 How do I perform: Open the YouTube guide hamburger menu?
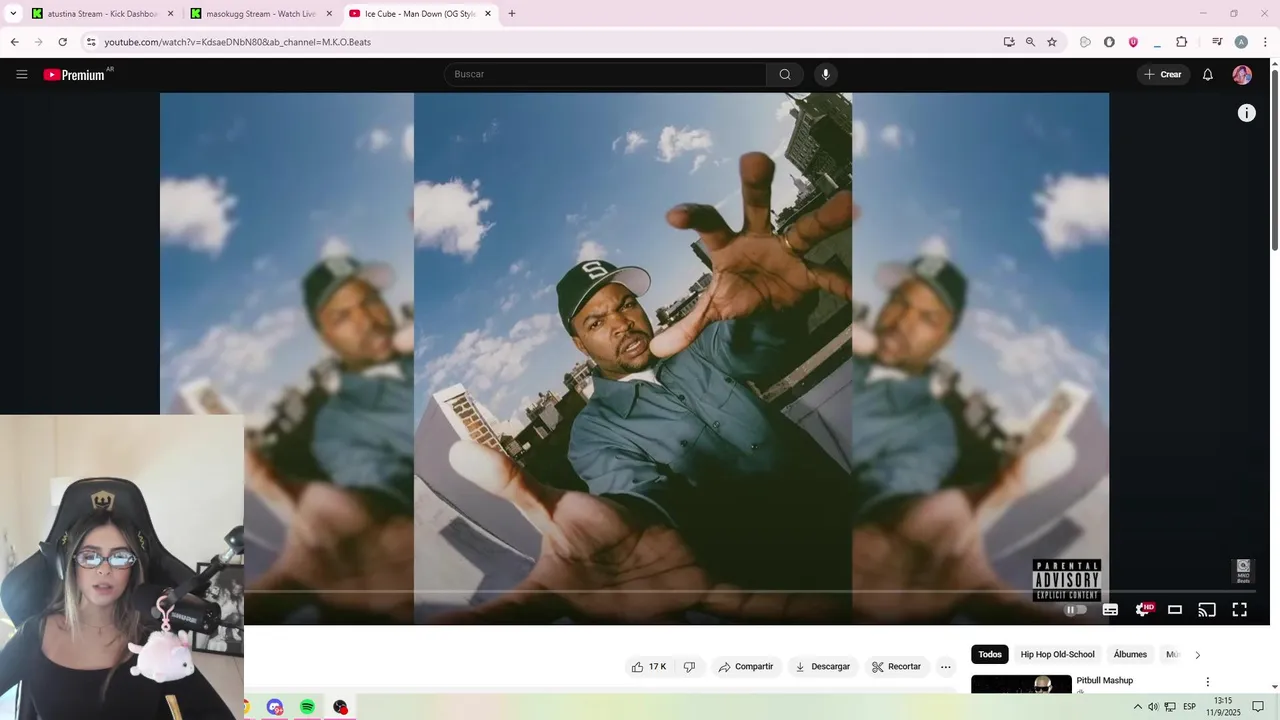(x=22, y=74)
